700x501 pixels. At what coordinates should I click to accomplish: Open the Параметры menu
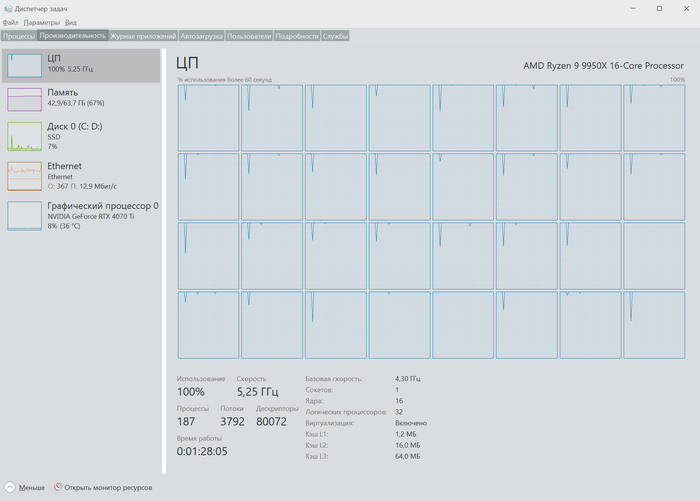coord(42,22)
